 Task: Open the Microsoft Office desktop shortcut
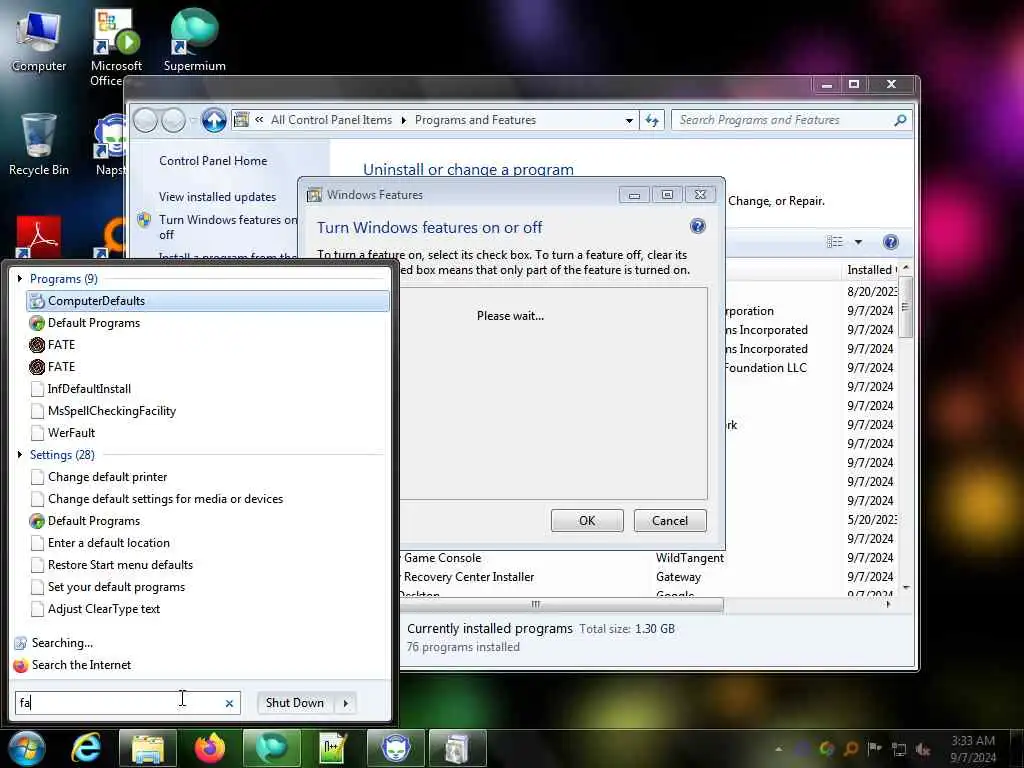(116, 46)
